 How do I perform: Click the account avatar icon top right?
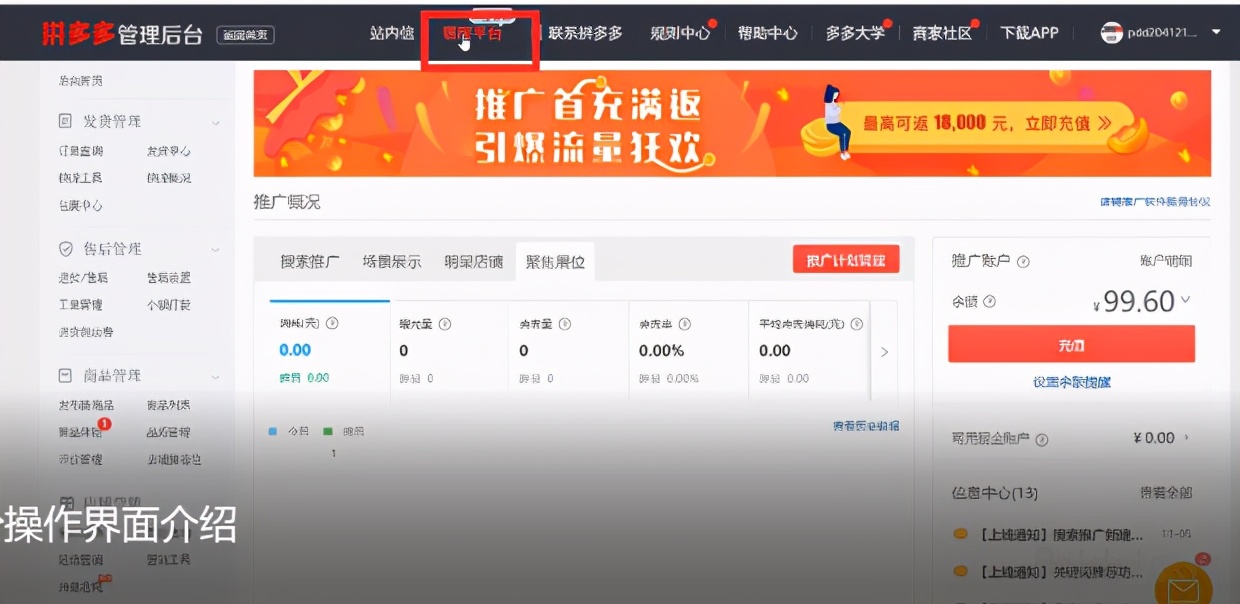[1110, 33]
